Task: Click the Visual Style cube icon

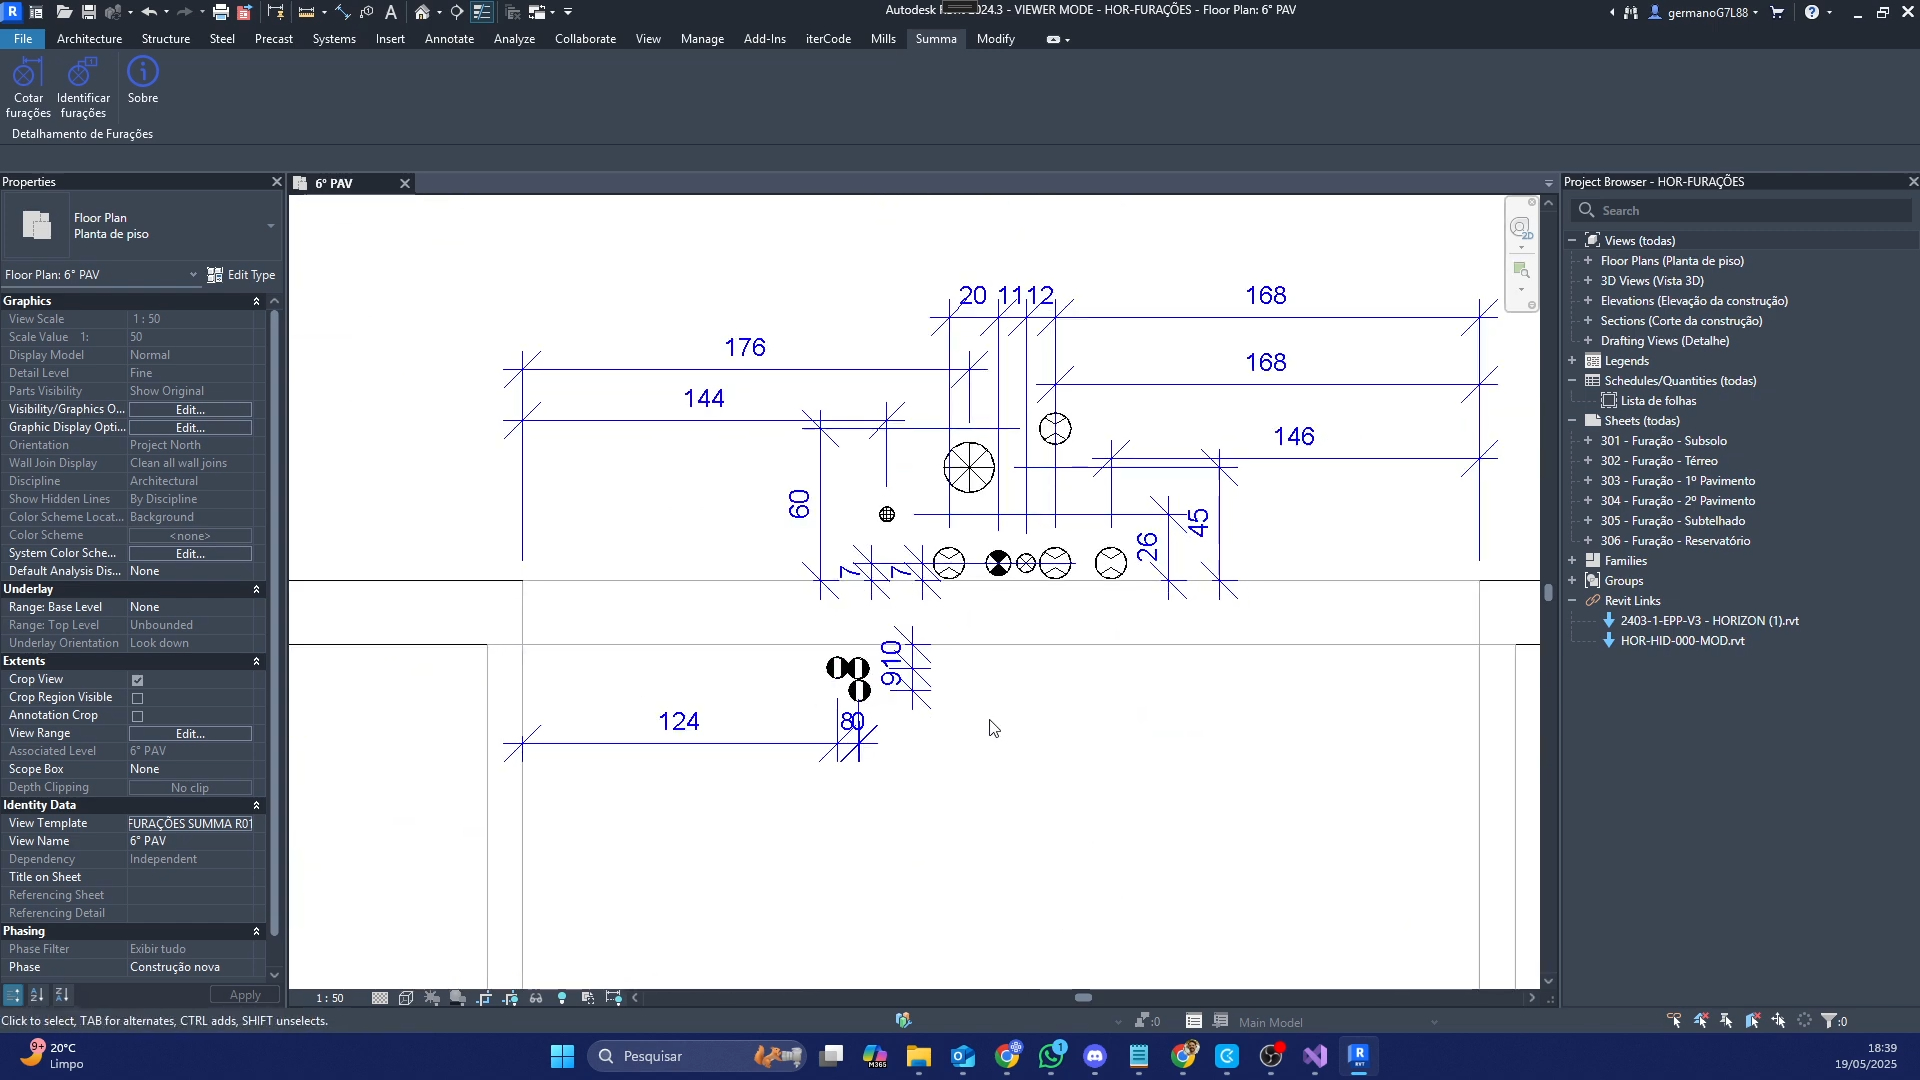Action: [x=406, y=998]
